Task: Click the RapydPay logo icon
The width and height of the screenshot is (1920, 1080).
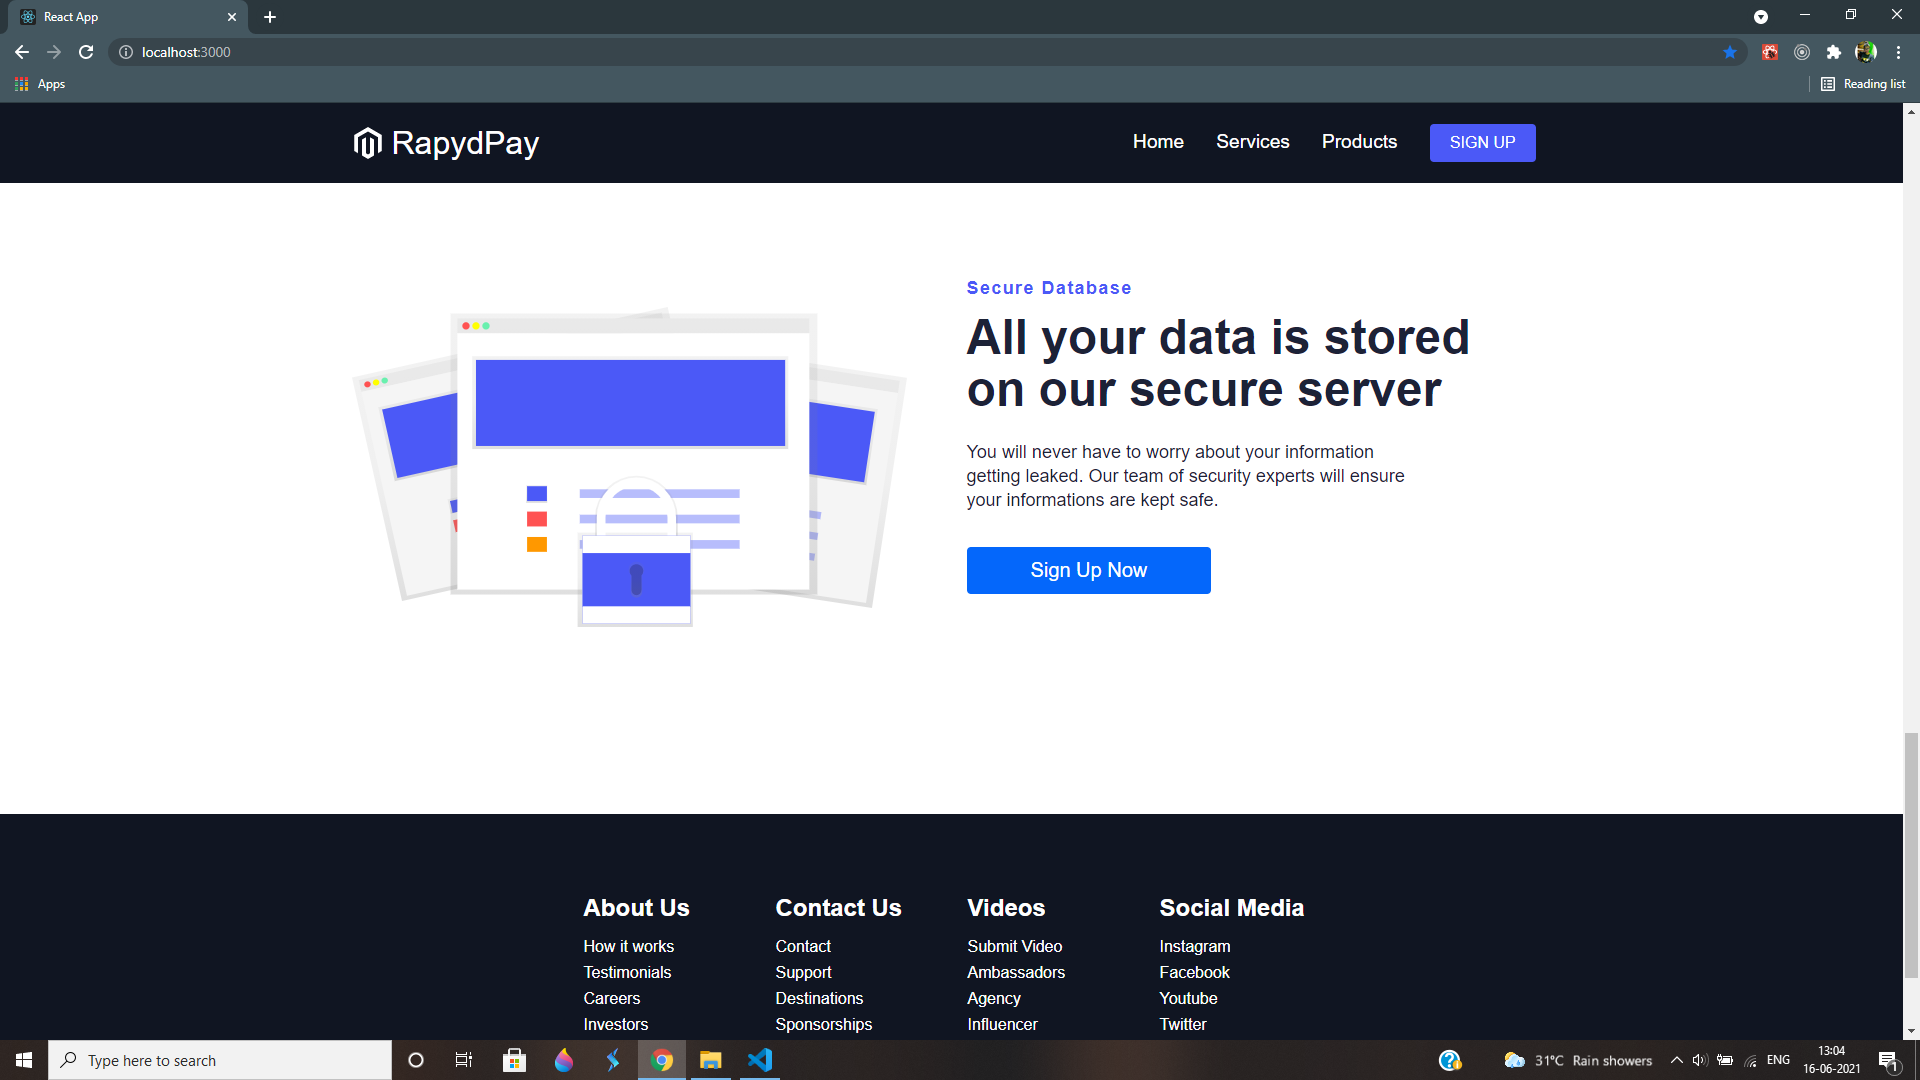Action: click(368, 143)
